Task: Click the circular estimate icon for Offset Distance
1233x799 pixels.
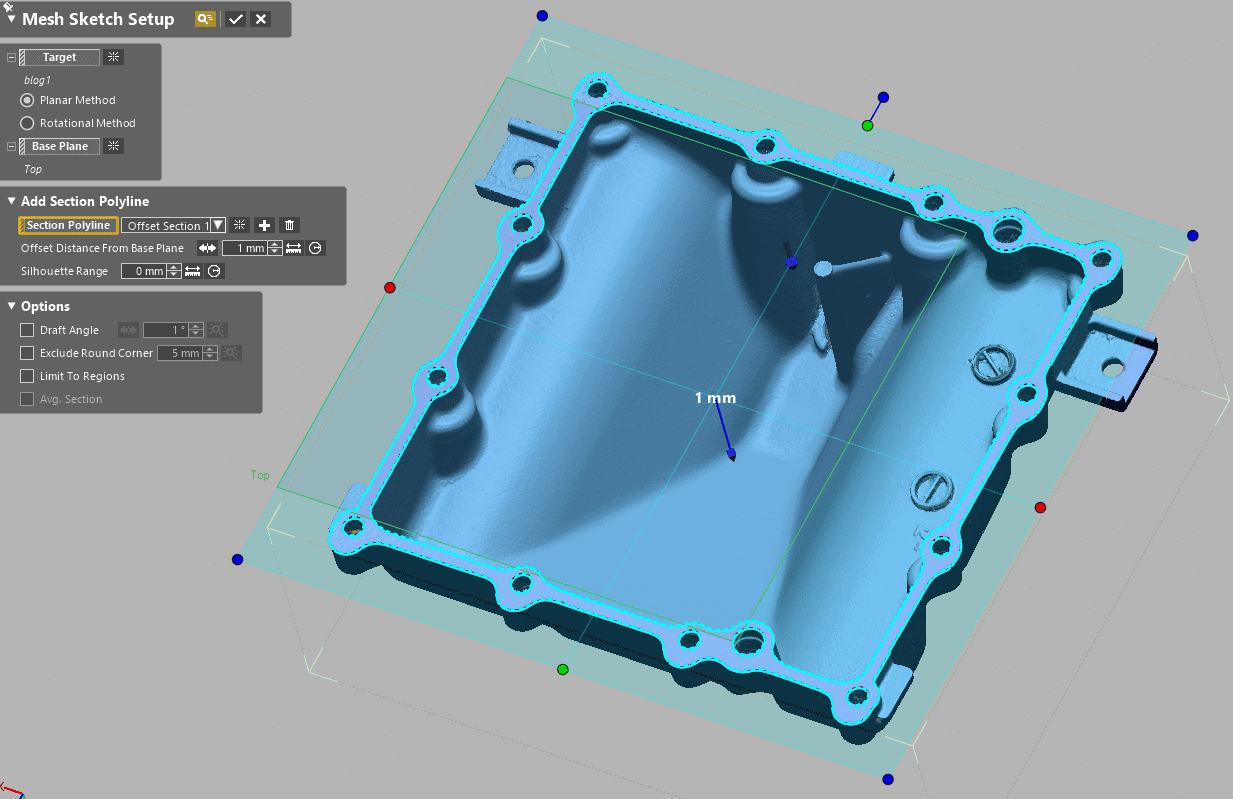Action: [x=316, y=248]
